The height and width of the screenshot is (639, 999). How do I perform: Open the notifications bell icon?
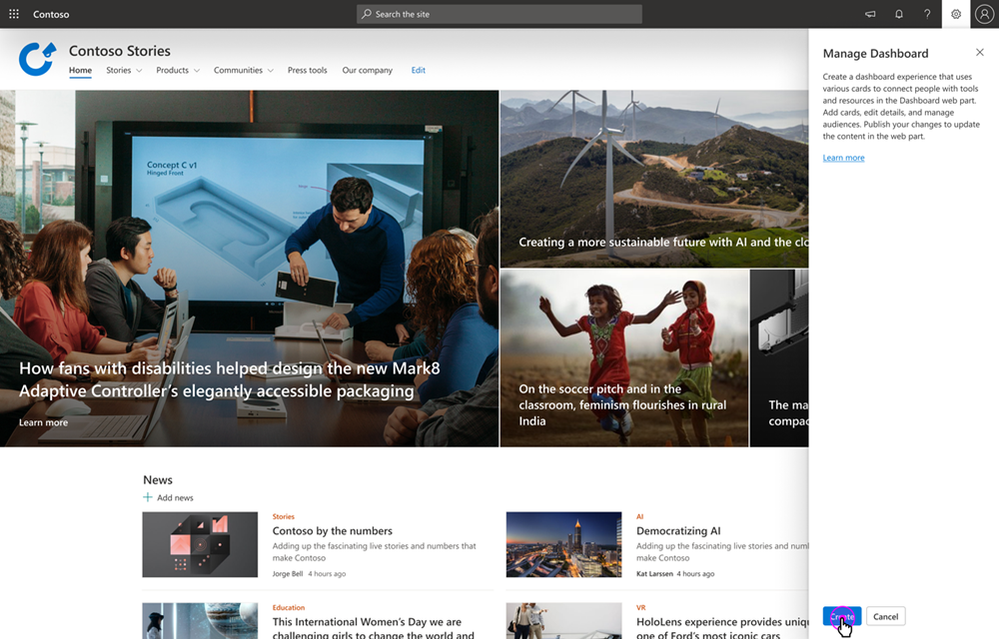898,14
